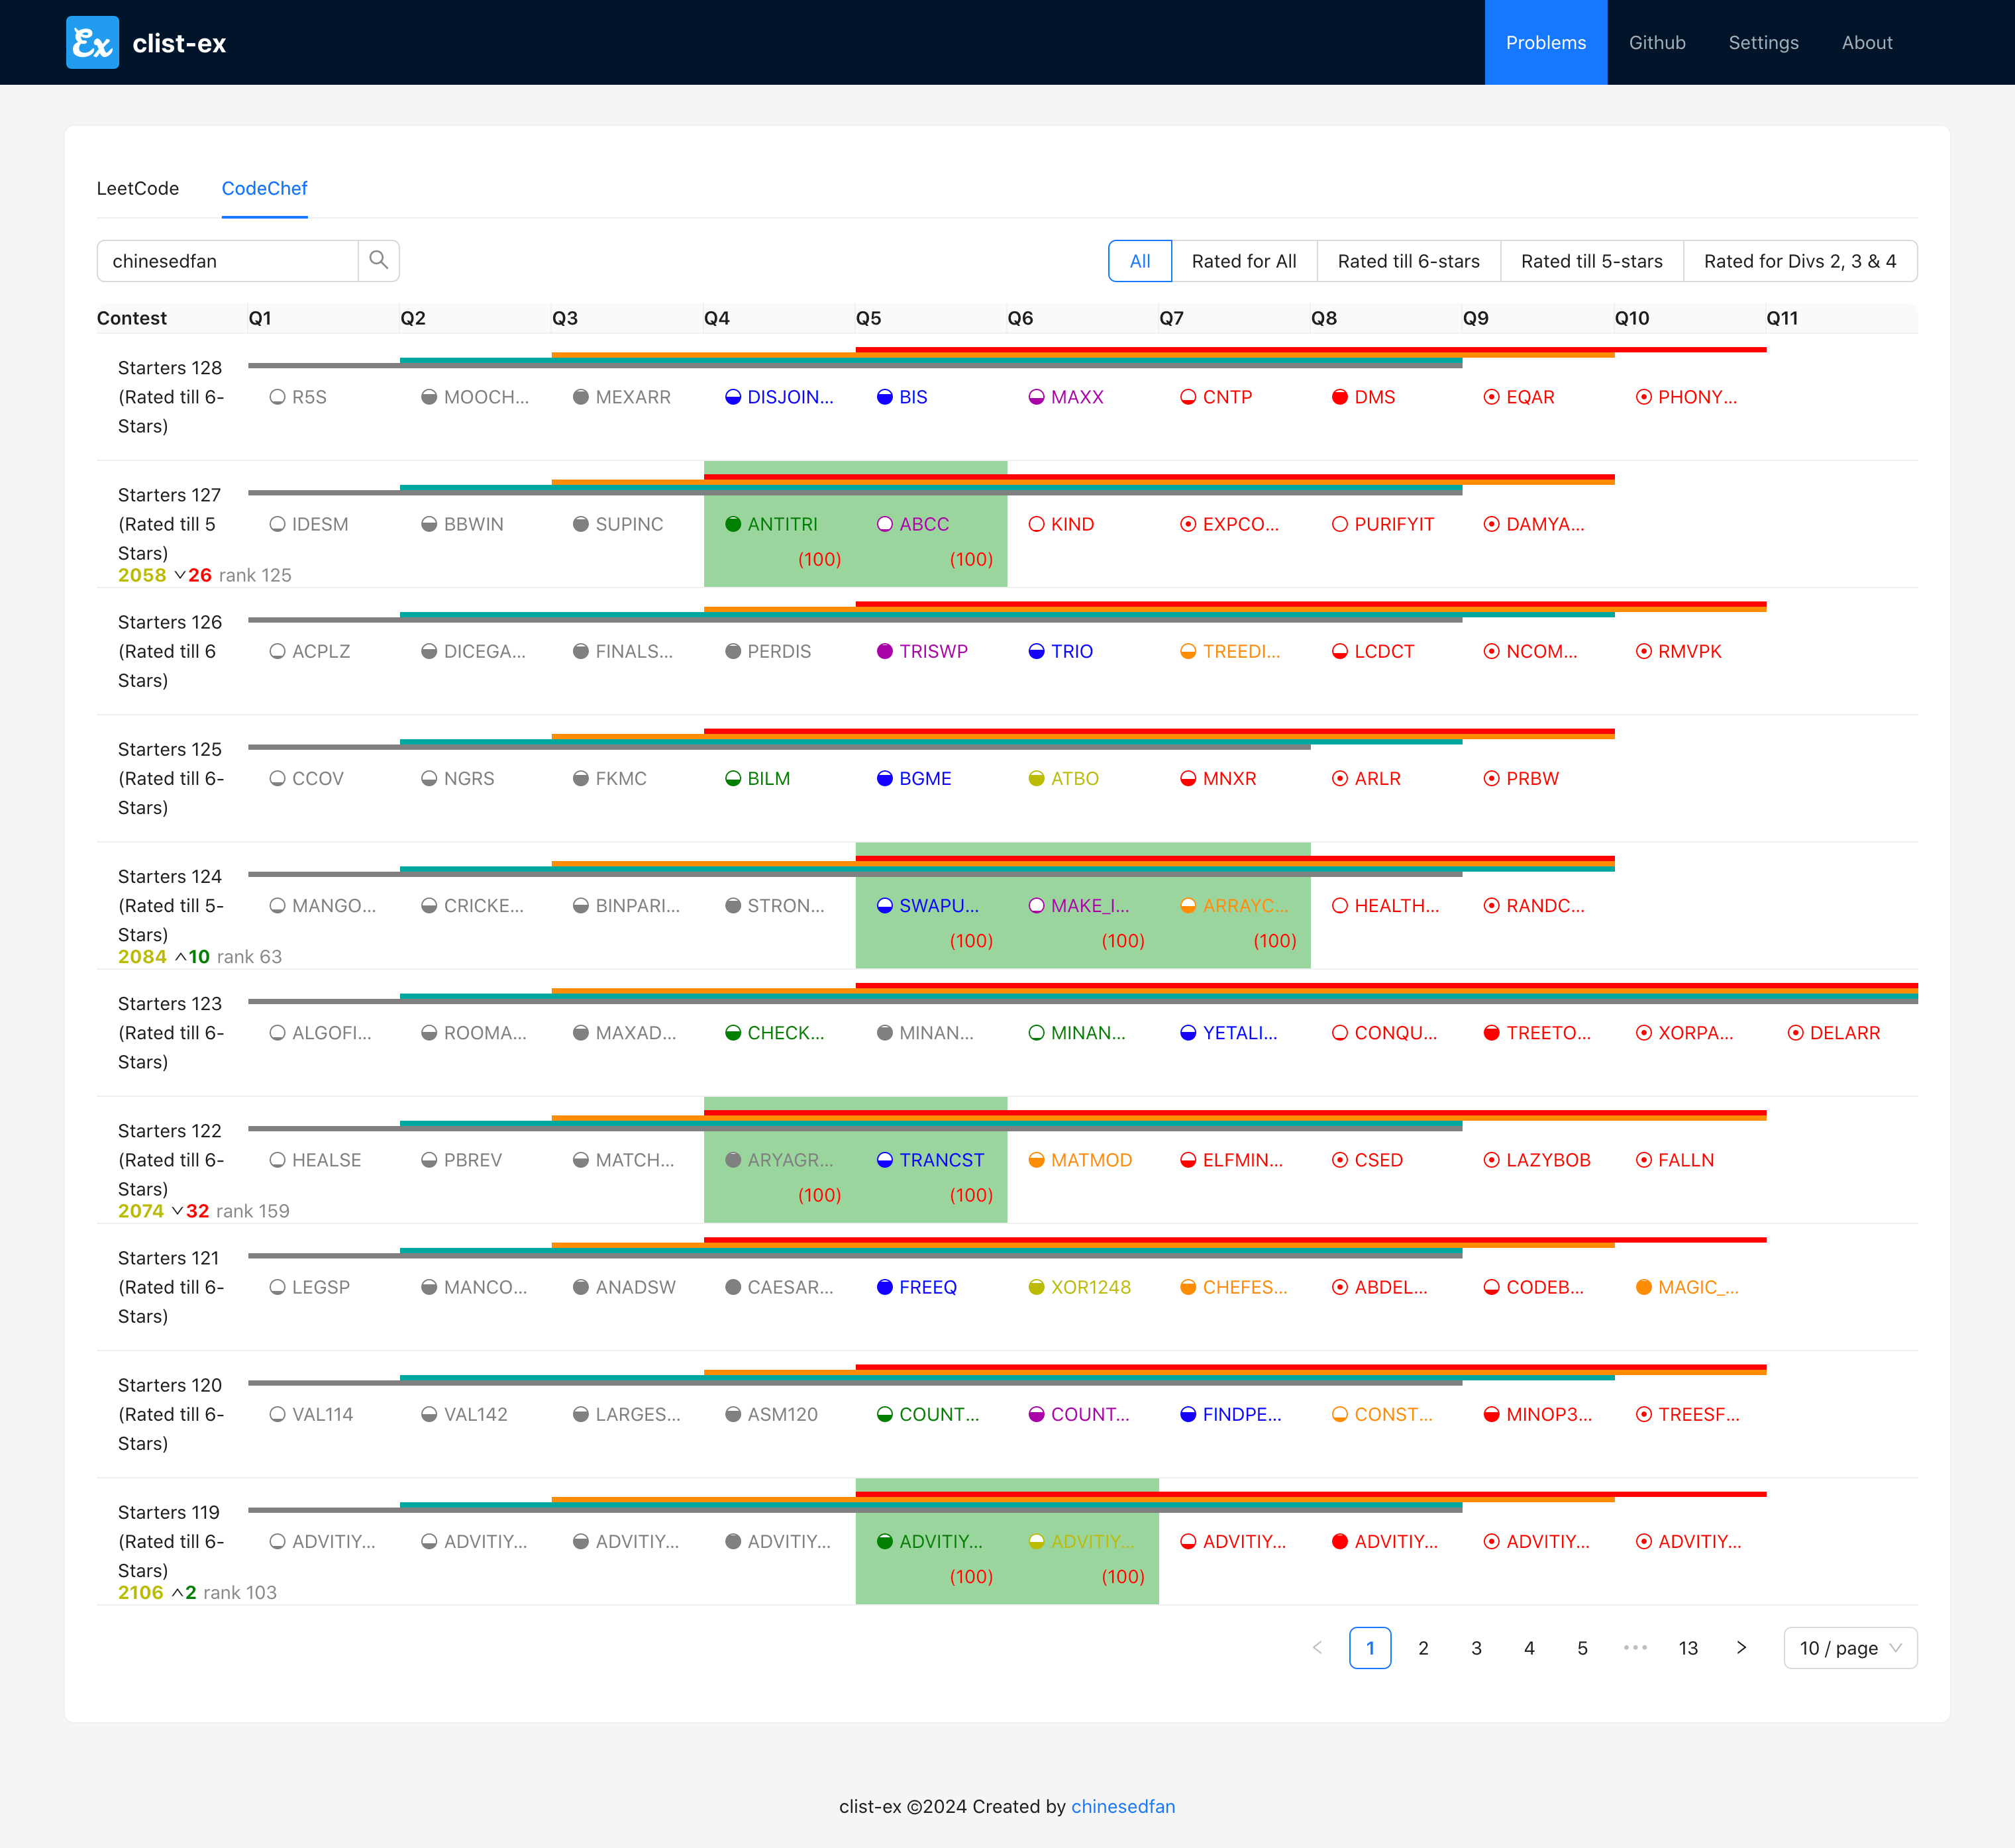
Task: Click the red DMS problem circle icon
Action: coord(1339,397)
